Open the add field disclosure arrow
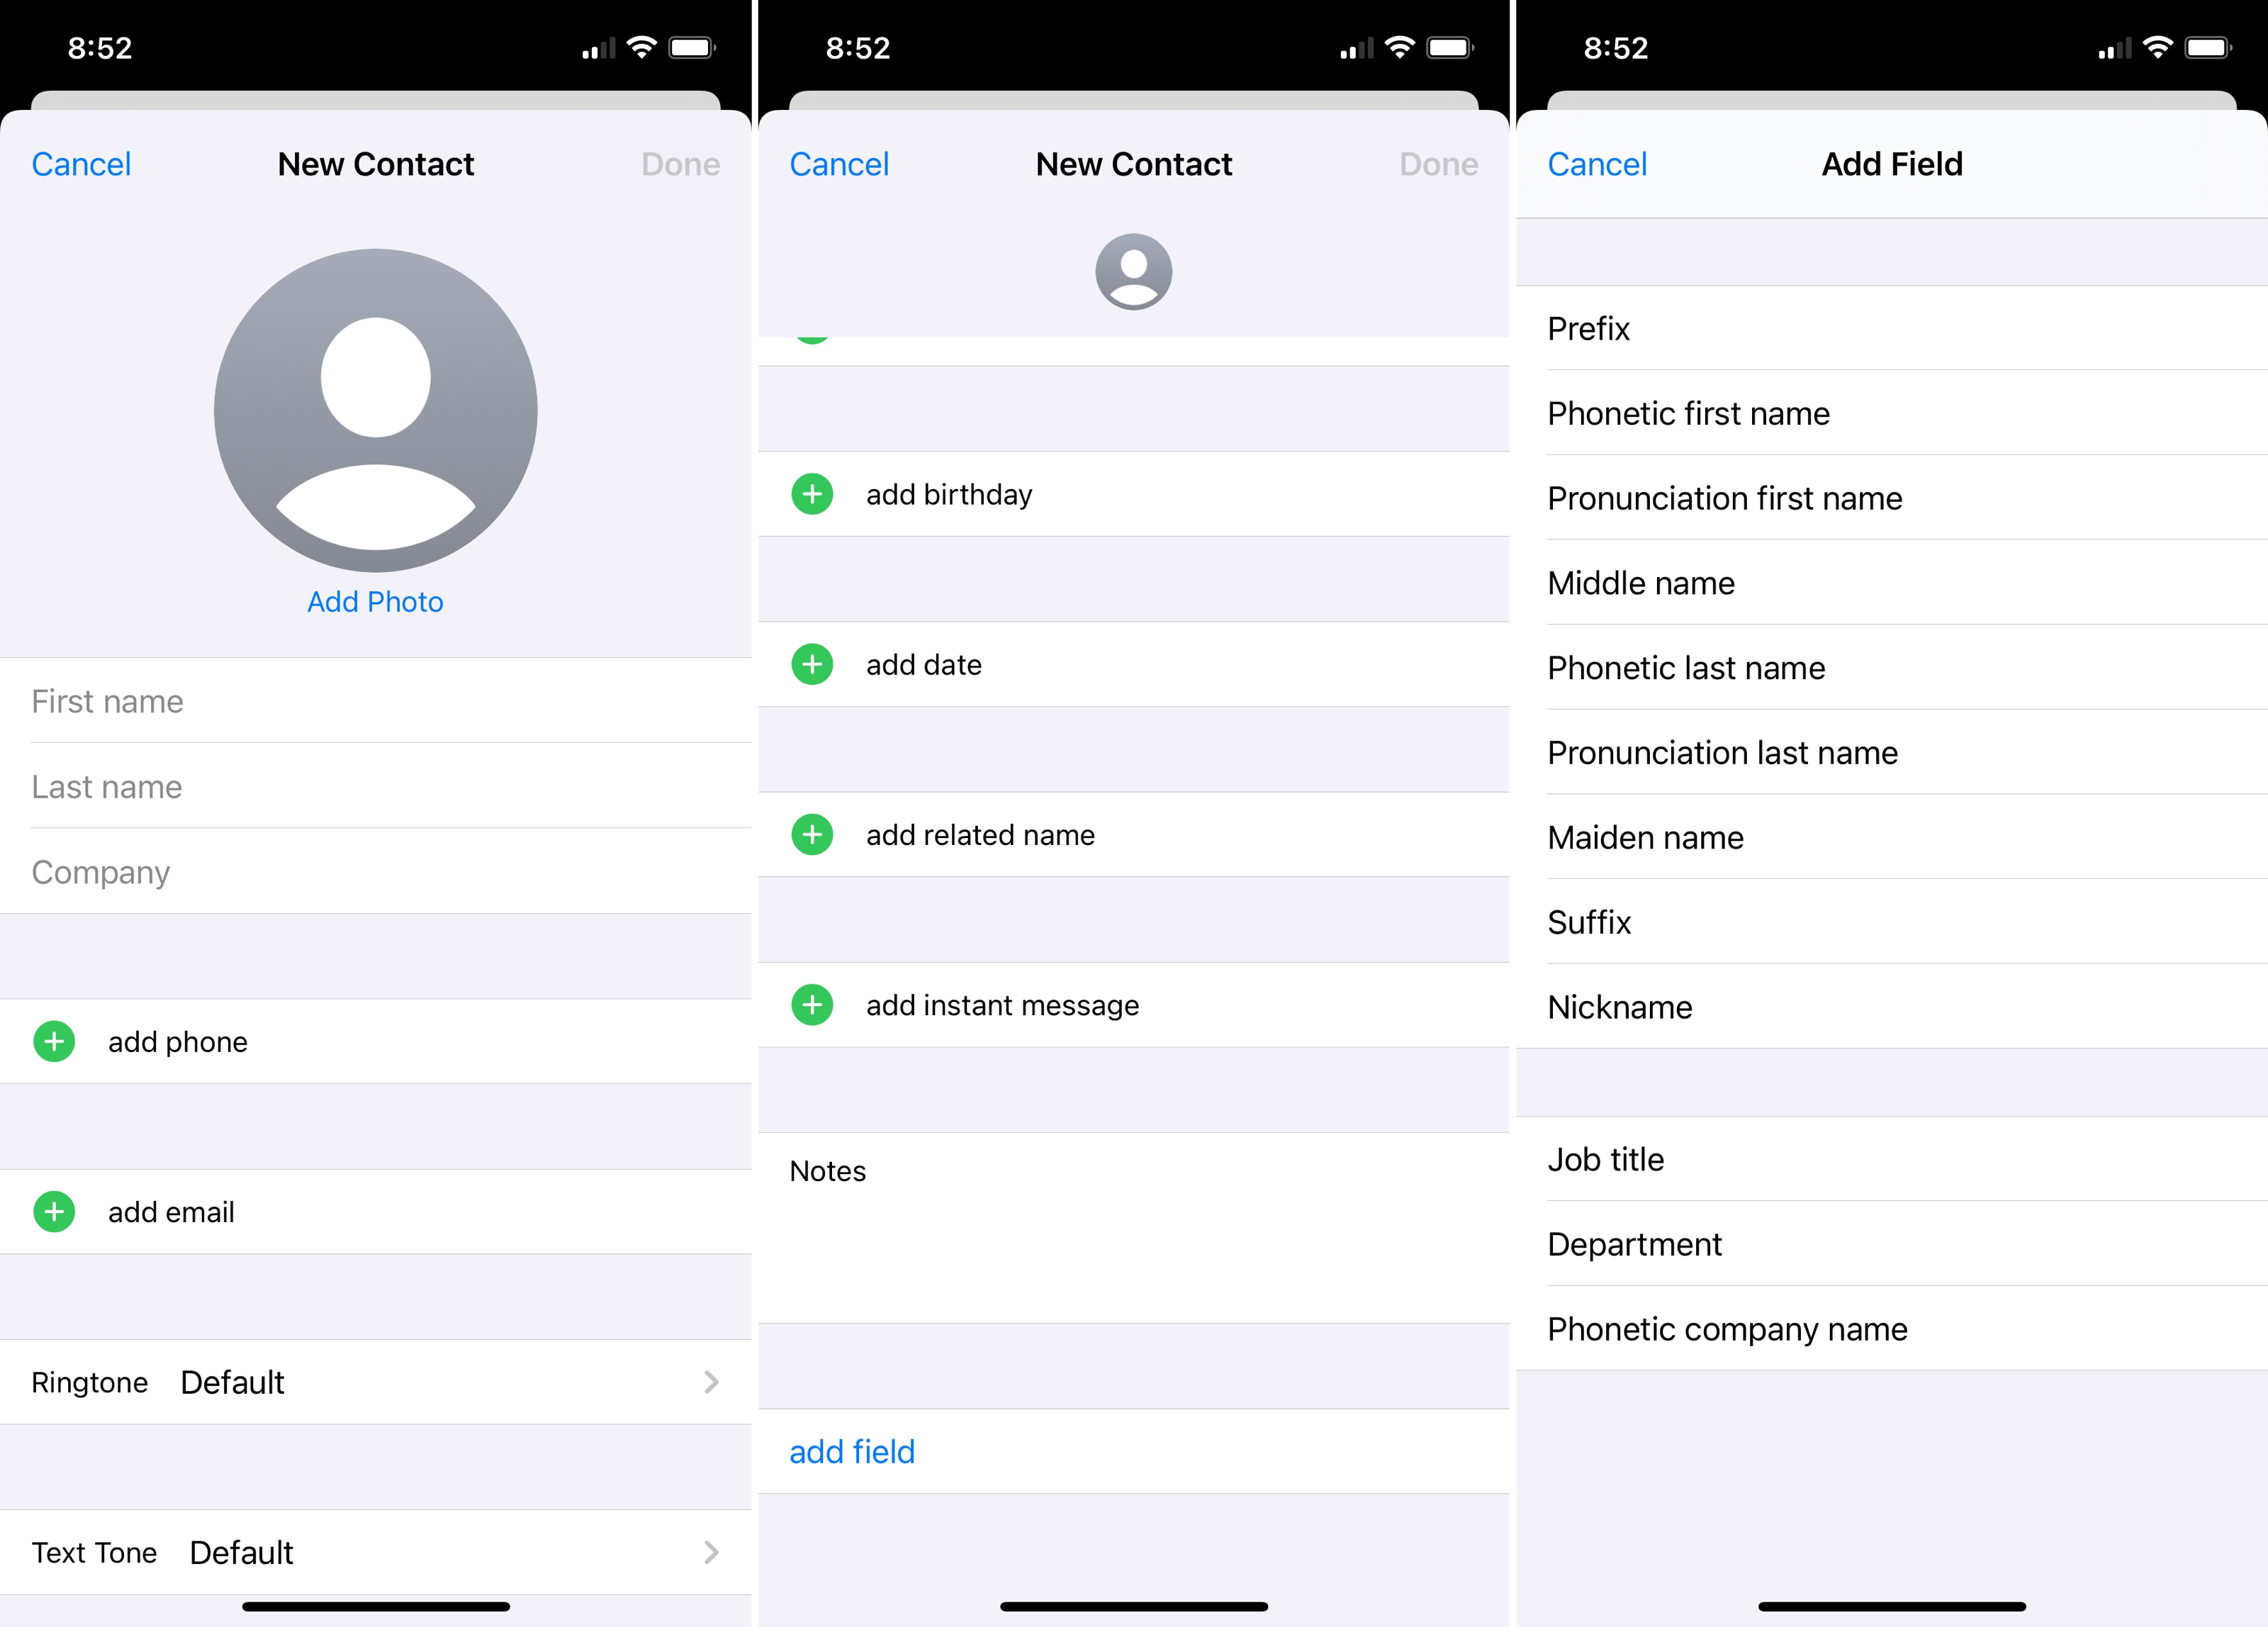2268x1627 pixels. 852,1451
